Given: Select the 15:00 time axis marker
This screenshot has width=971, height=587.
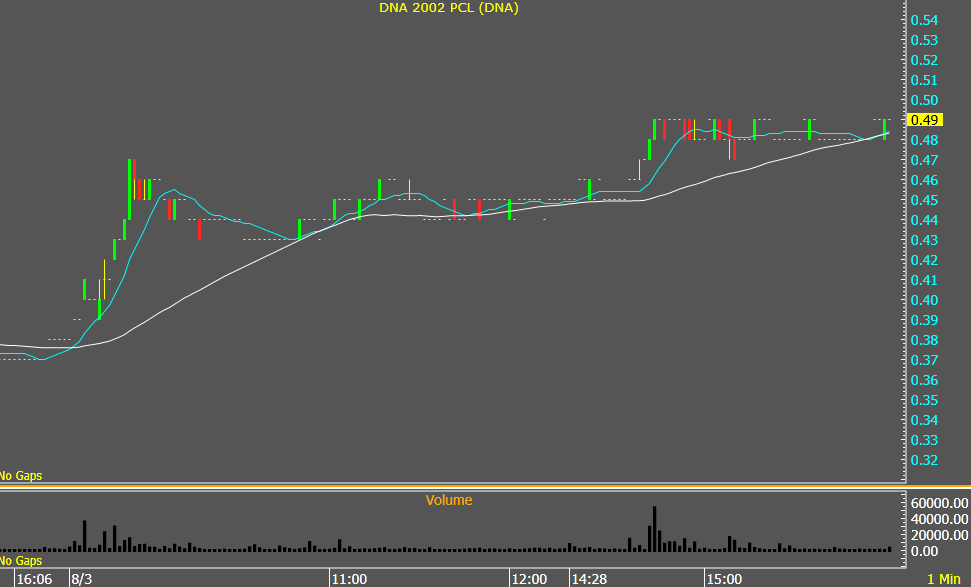Looking at the screenshot, I should [x=724, y=579].
